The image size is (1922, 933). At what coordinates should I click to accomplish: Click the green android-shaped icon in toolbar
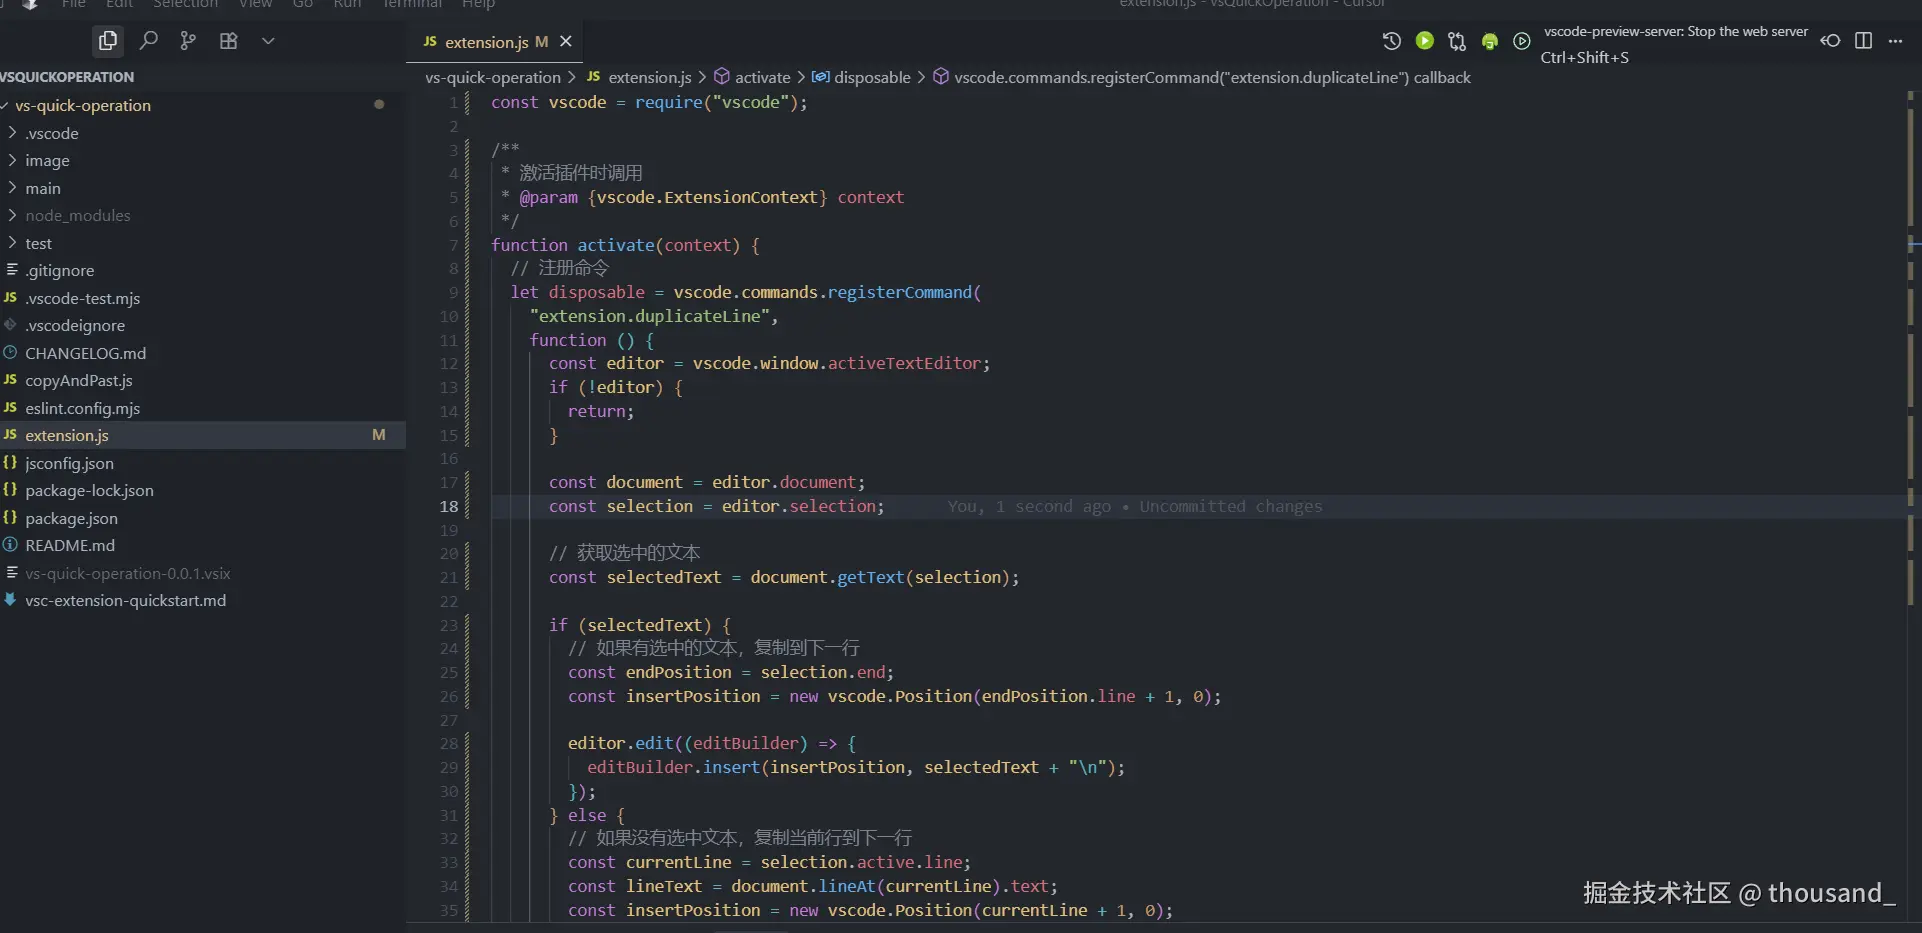[x=1490, y=41]
